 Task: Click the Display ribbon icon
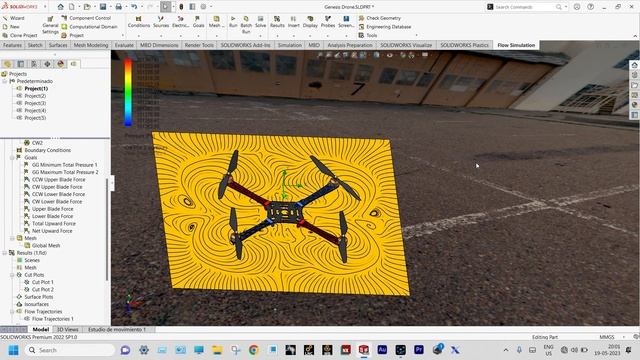tap(310, 22)
